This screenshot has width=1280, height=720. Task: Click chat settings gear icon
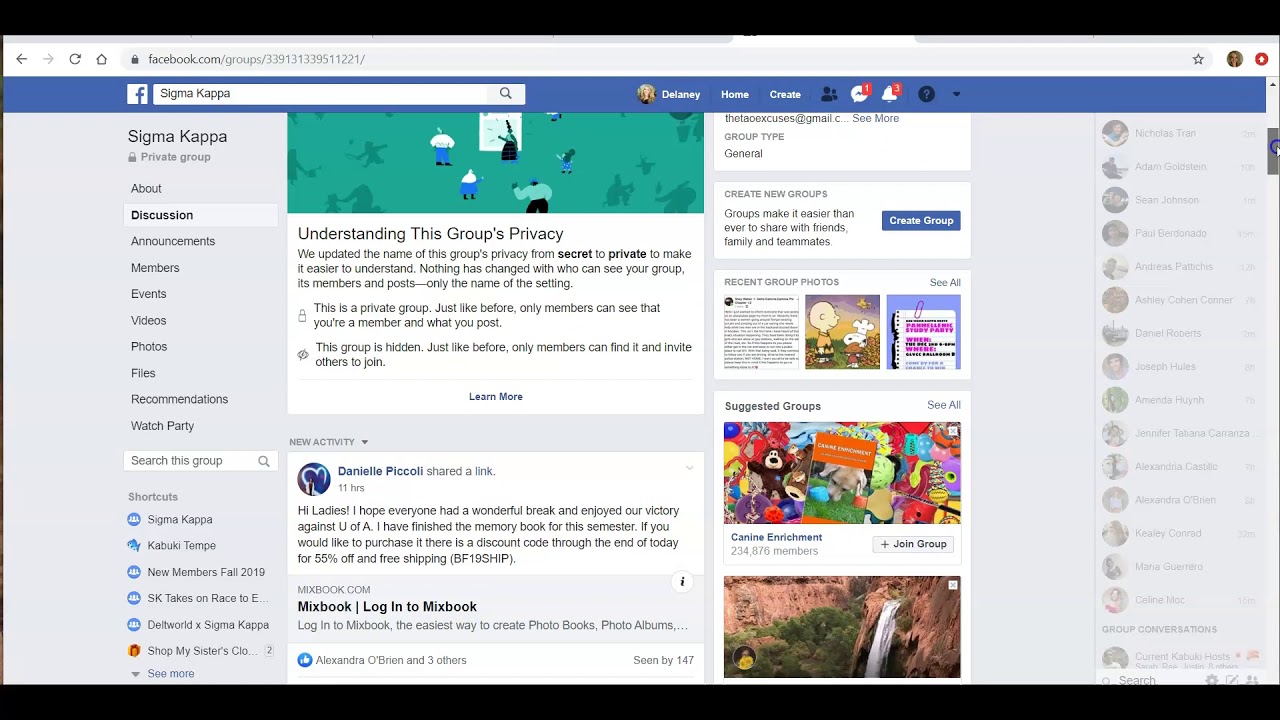(x=1212, y=680)
